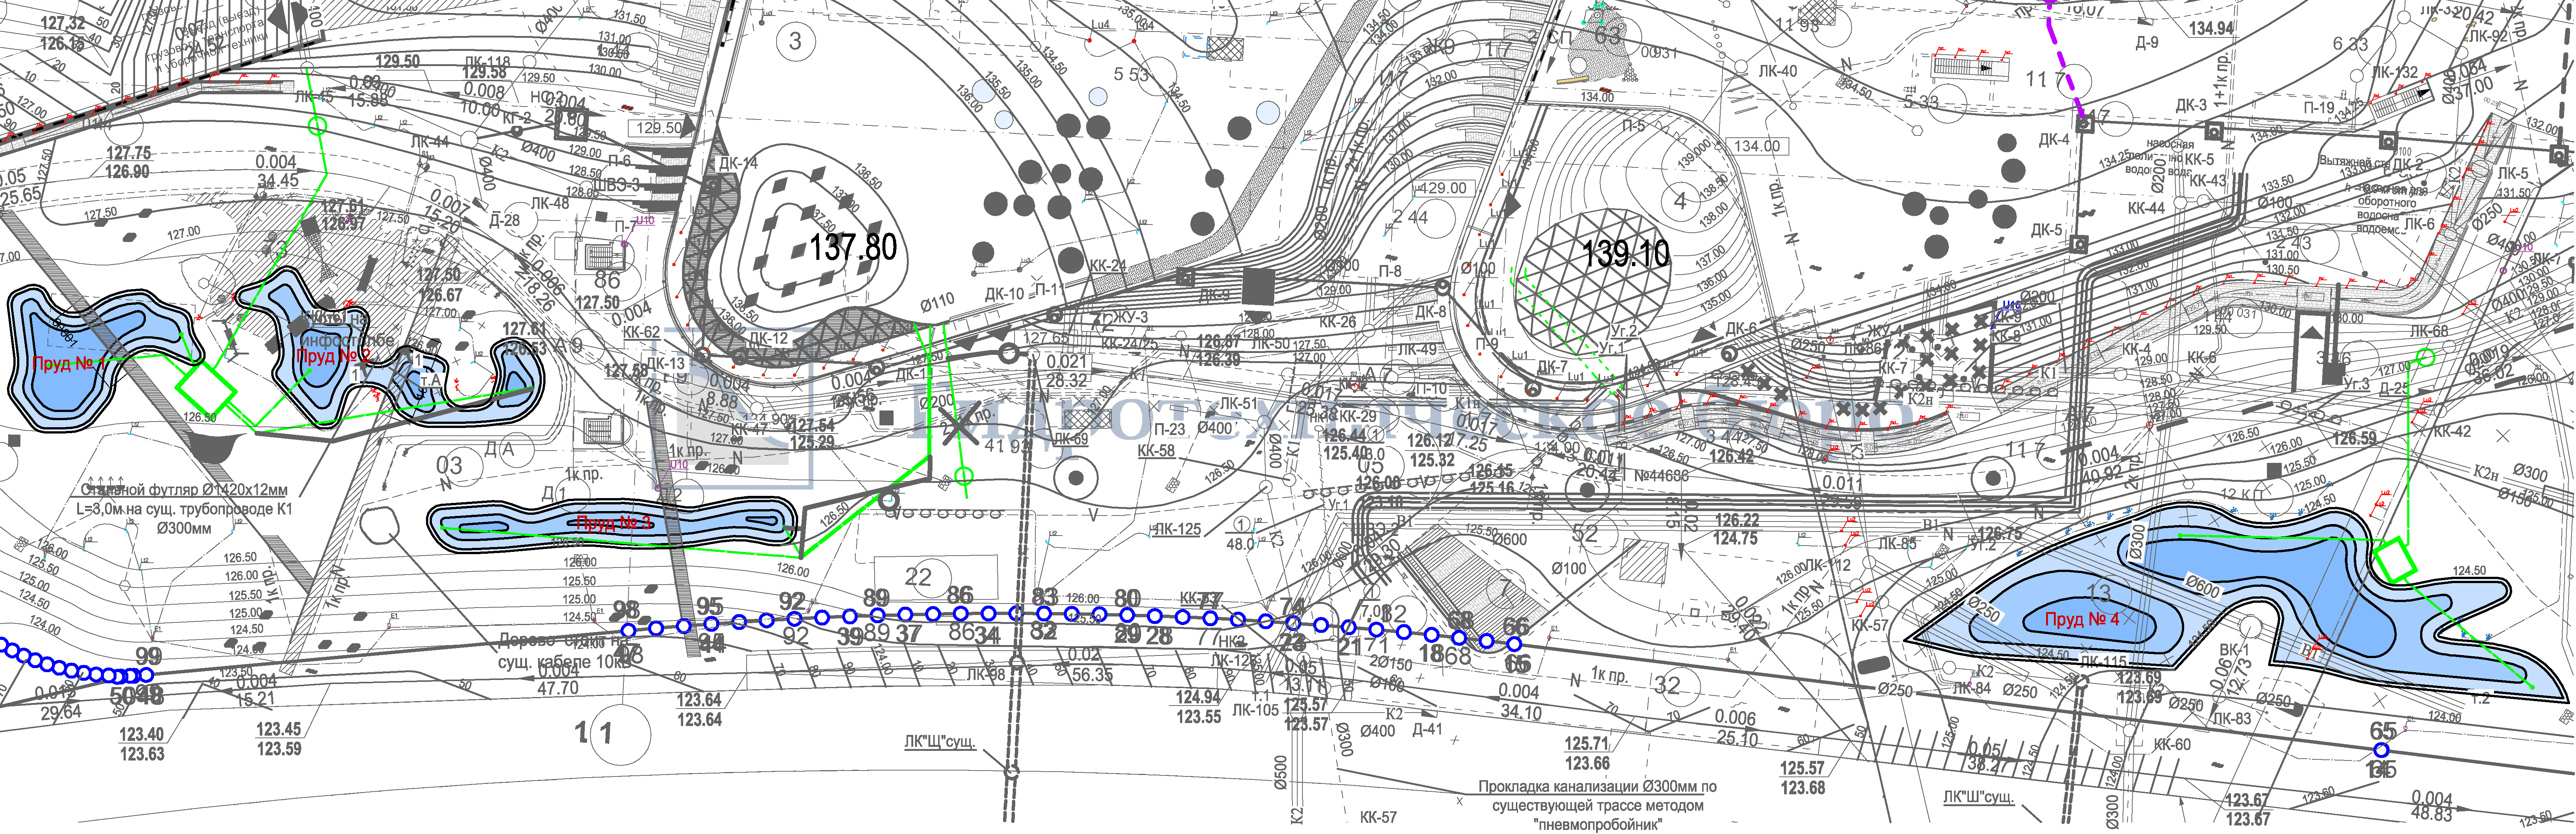Click the note 'Стальной футляр Ø1420x12мм'
The width and height of the screenshot is (2576, 834).
click(x=184, y=490)
